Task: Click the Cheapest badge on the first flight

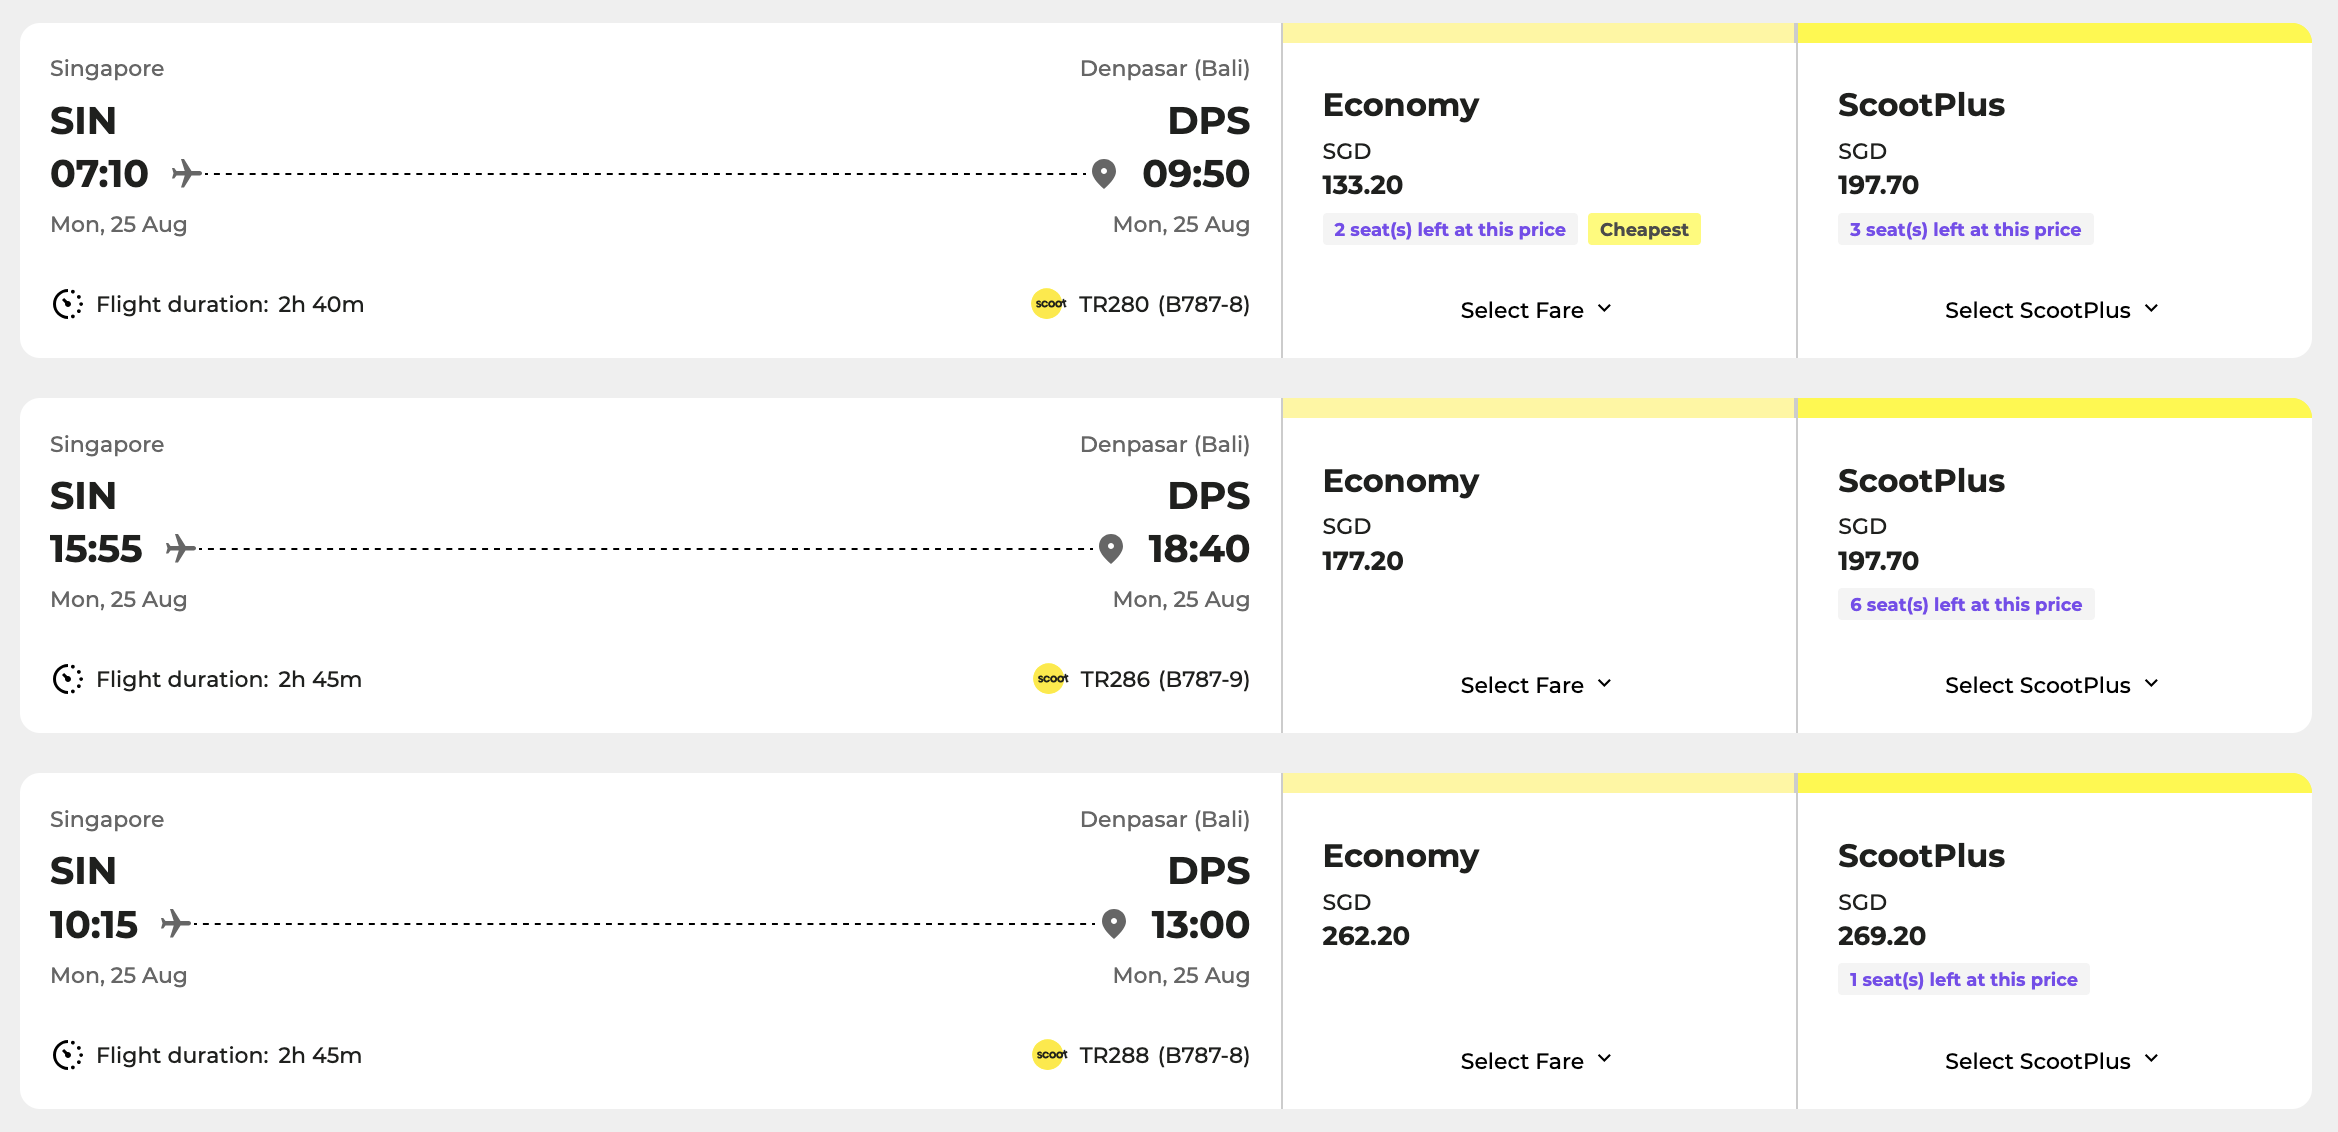Action: 1643,229
